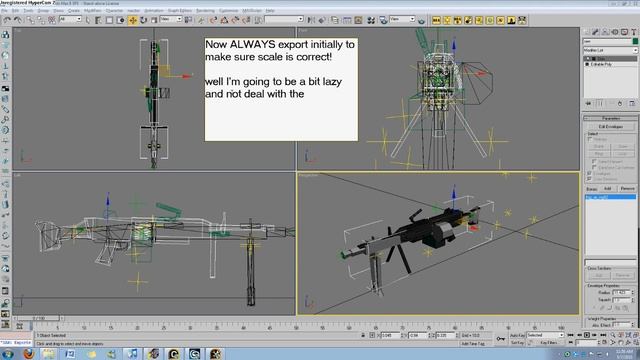
Task: Click the Bones Add button
Action: (607, 189)
